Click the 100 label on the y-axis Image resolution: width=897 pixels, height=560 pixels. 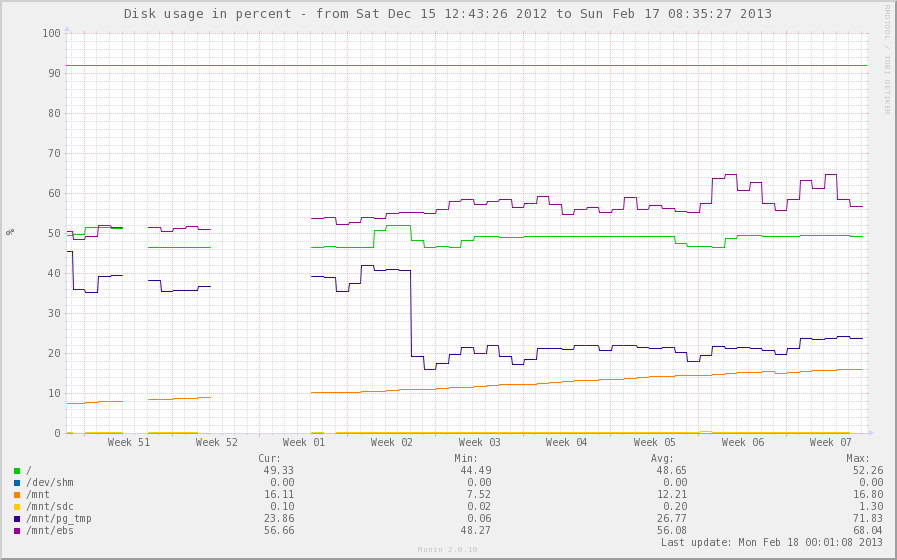[x=51, y=33]
